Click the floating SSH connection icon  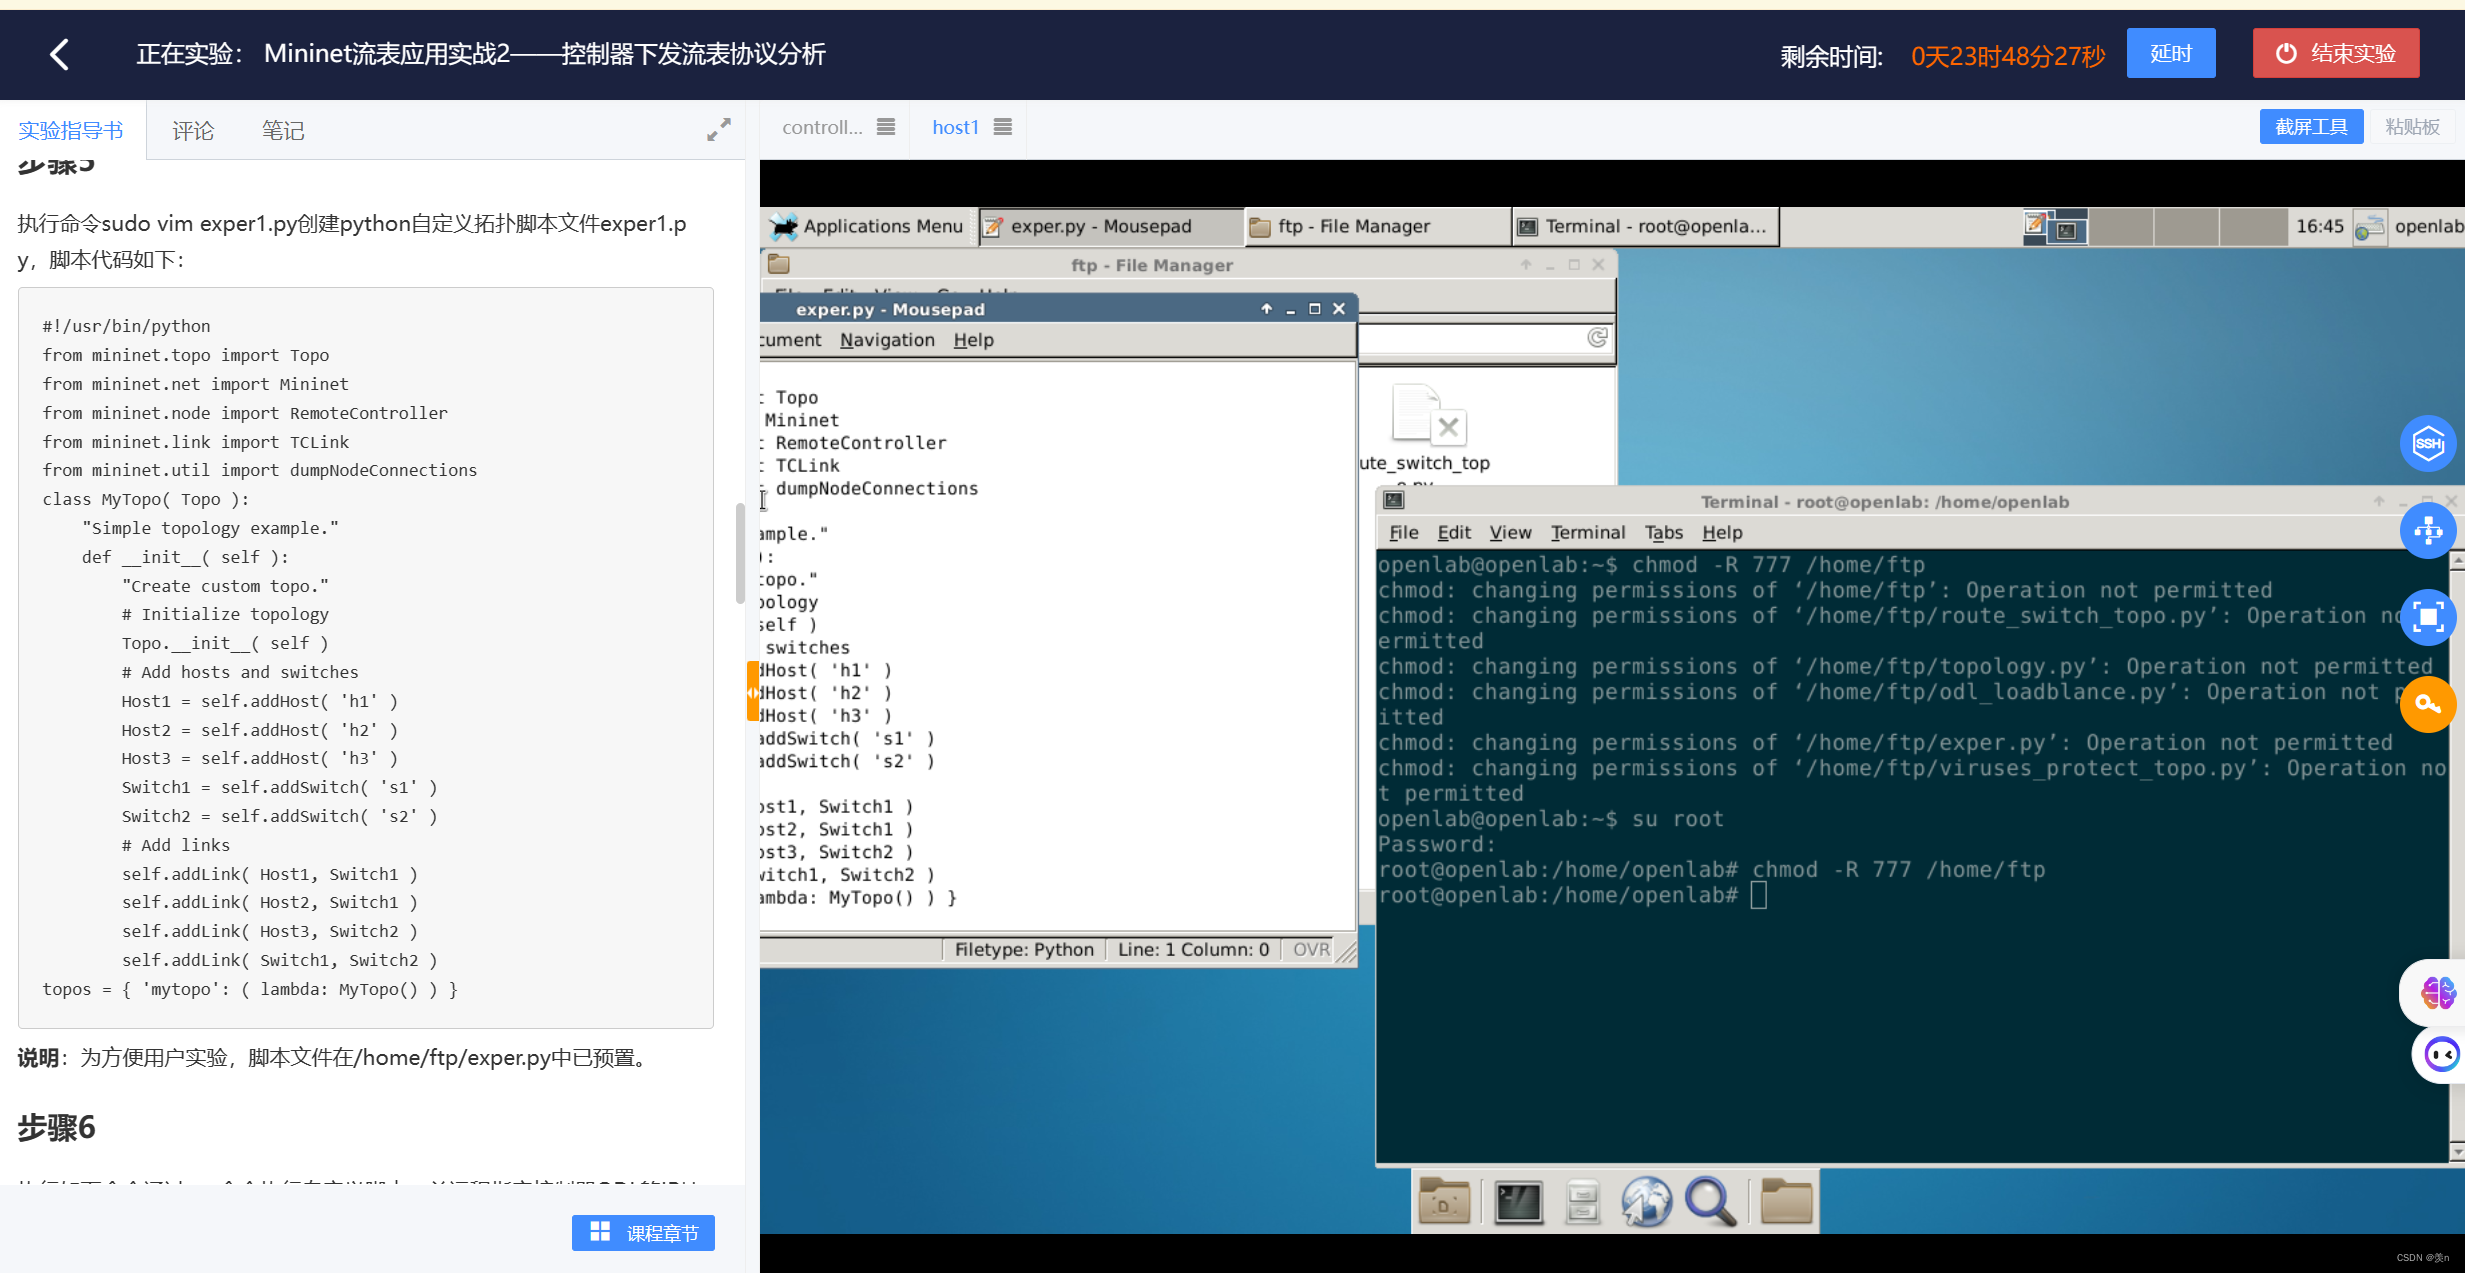click(x=2428, y=443)
